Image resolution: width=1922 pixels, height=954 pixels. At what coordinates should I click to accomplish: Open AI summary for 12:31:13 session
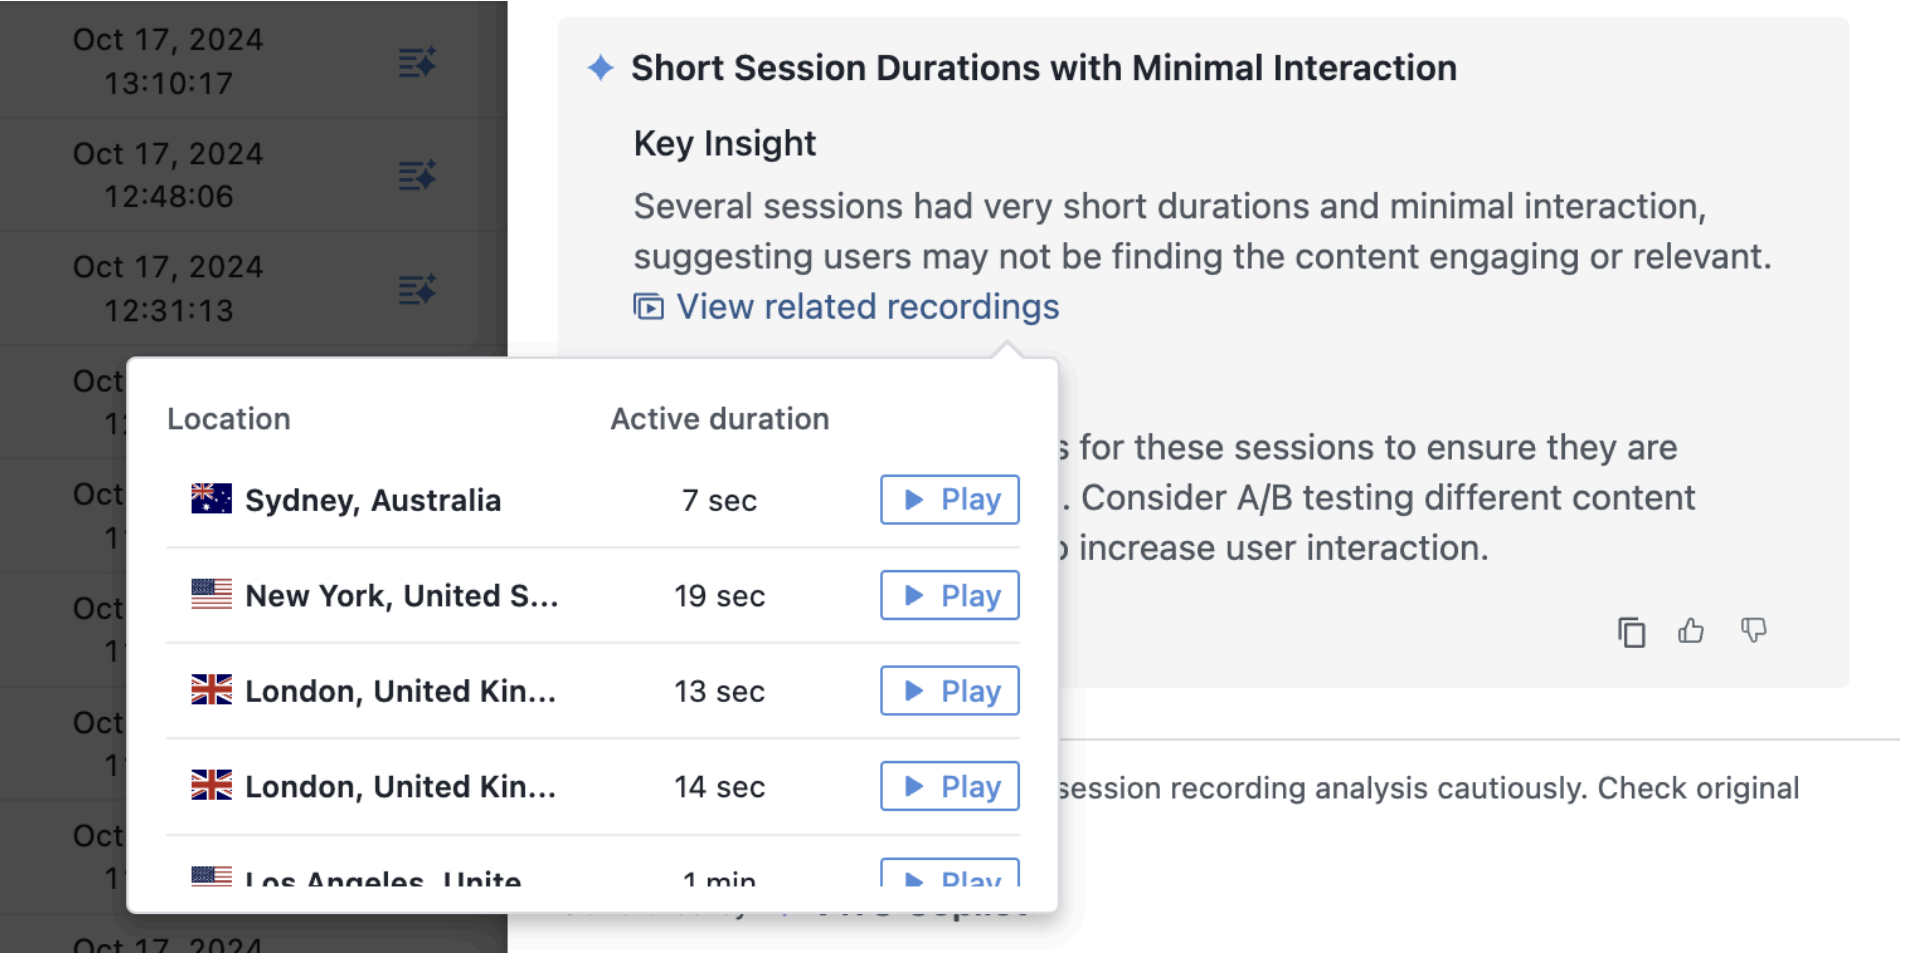point(417,289)
